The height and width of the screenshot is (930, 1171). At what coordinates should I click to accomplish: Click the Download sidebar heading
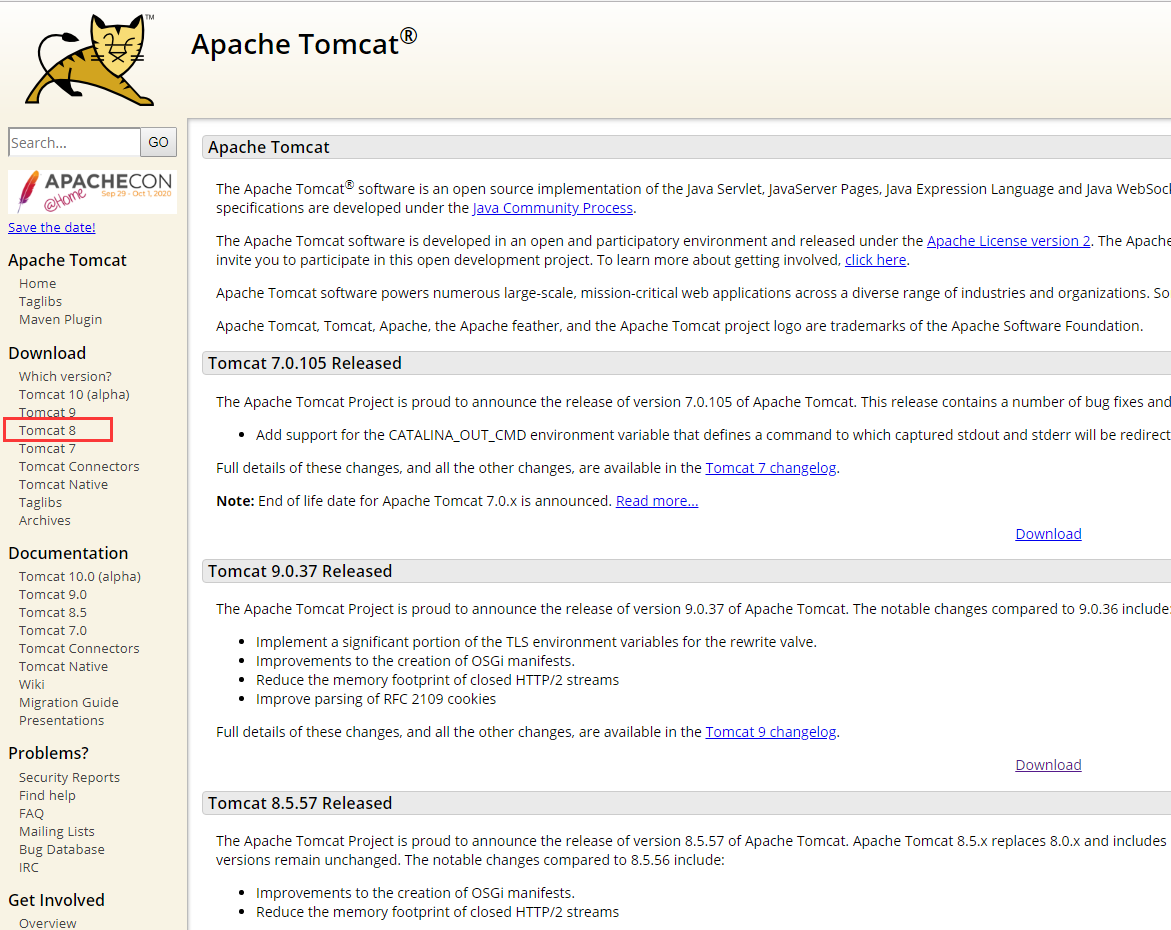(47, 353)
